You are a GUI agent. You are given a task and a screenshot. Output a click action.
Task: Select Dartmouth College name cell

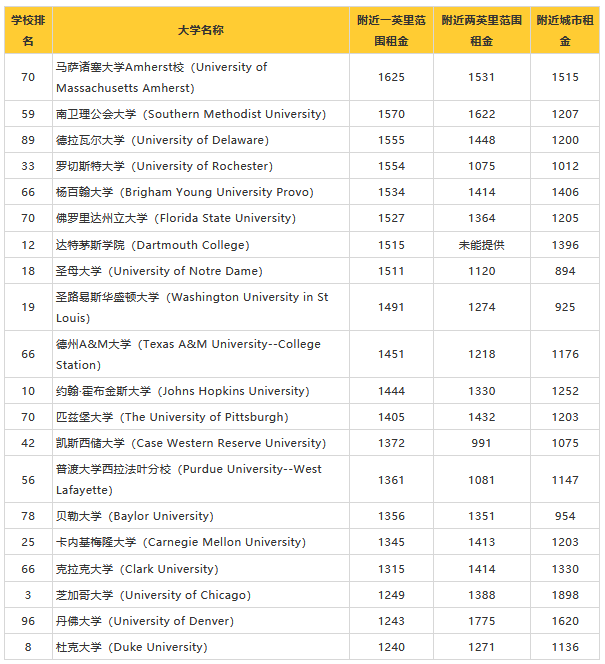click(201, 245)
